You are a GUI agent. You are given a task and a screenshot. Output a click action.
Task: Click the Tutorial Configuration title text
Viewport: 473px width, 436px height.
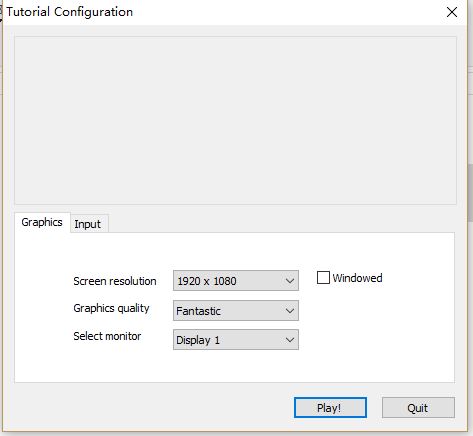pyautogui.click(x=69, y=12)
